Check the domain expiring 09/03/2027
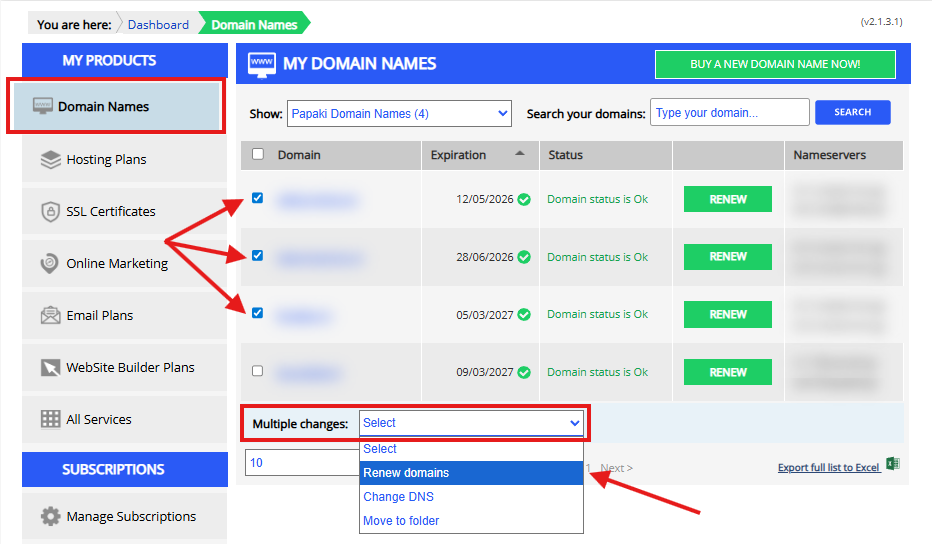Viewport: 932px width, 544px height. click(x=258, y=371)
